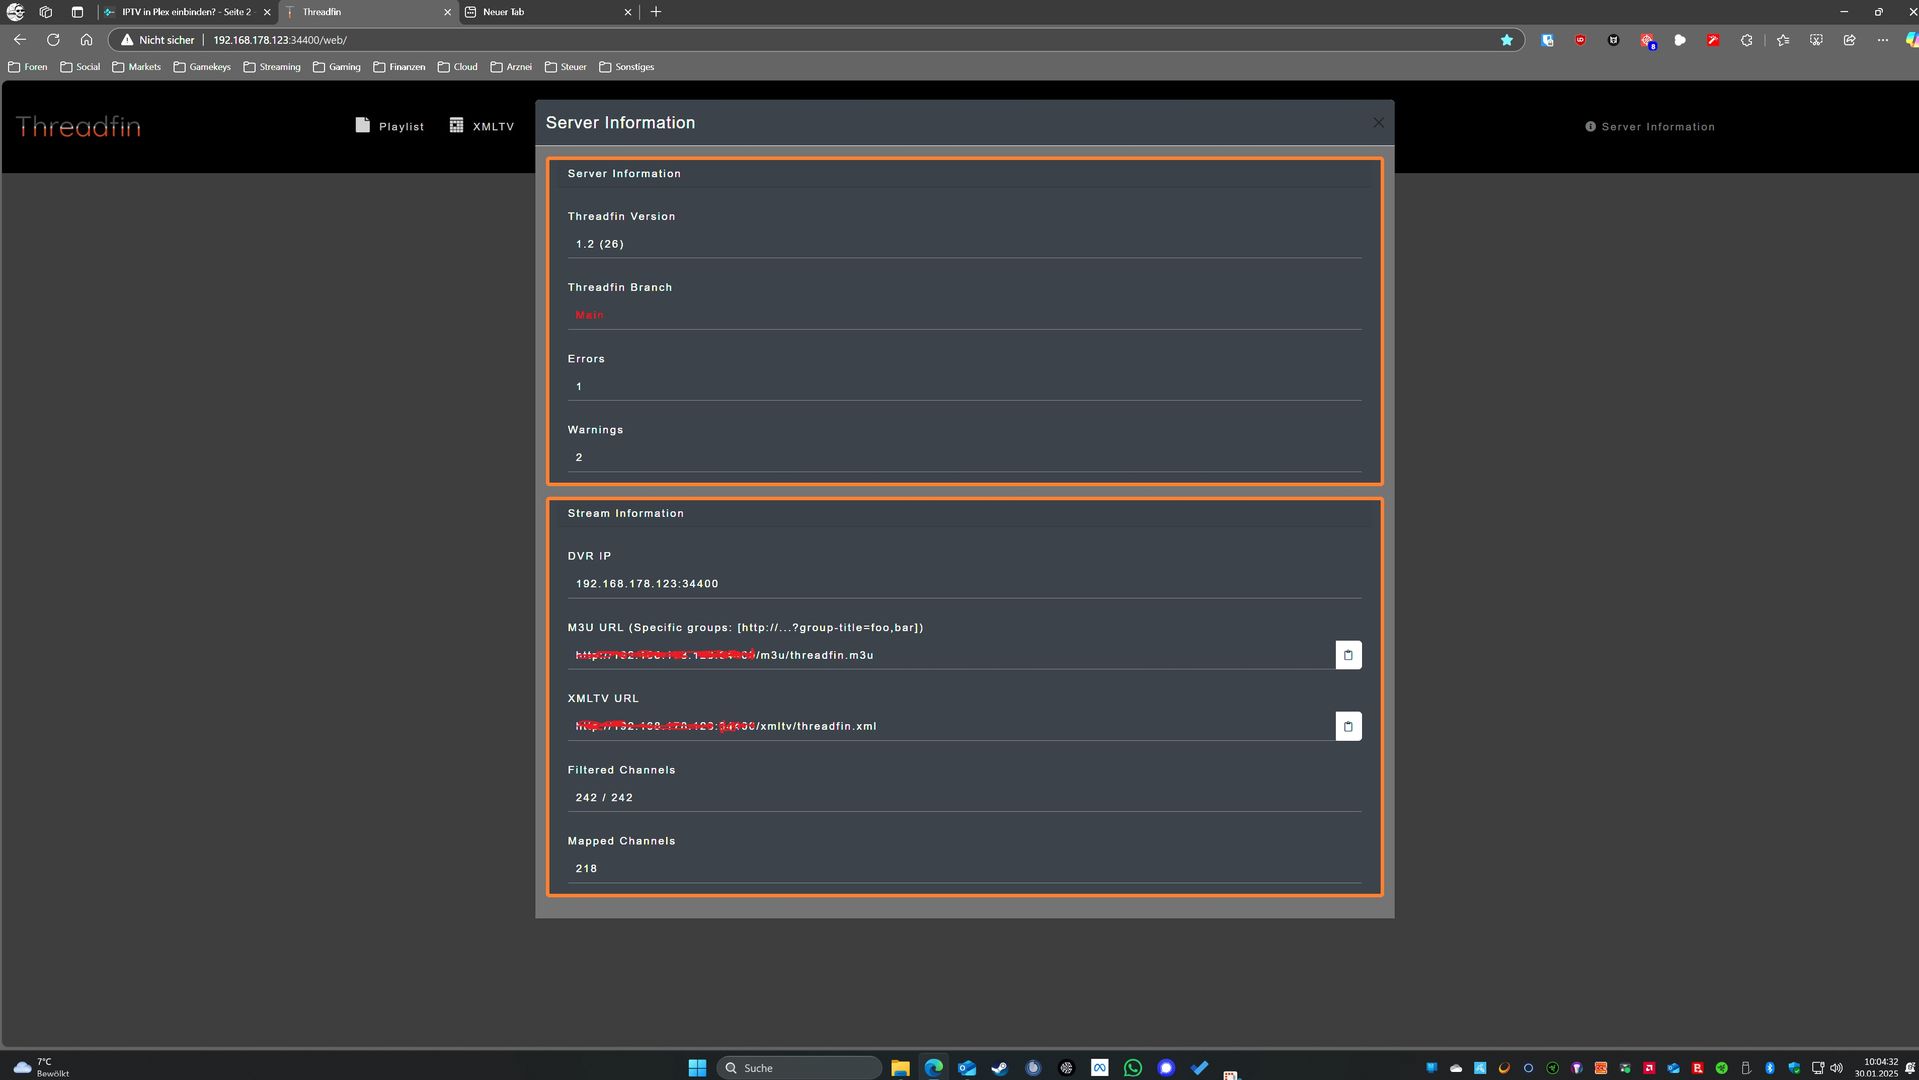Open WhatsApp from the taskbar
Screen dimensions: 1919x1080
(1132, 1068)
